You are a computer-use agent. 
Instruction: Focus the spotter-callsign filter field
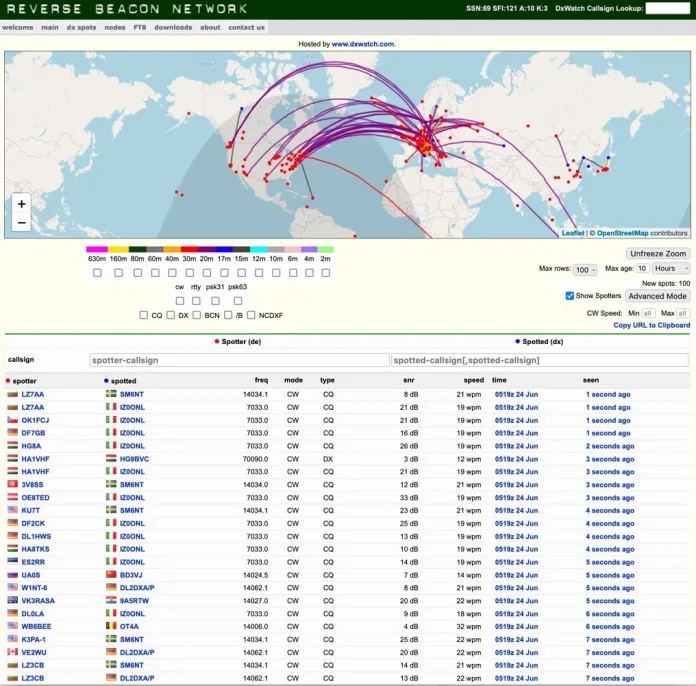238,360
